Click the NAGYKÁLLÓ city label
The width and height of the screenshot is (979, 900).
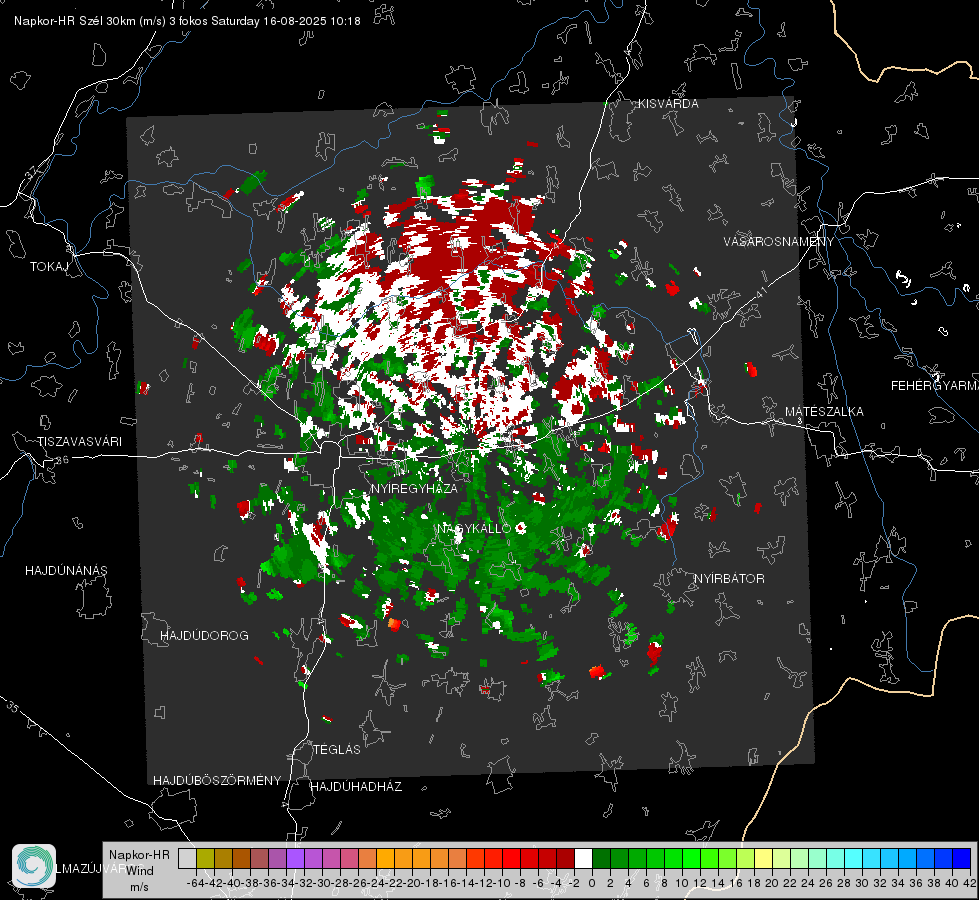pos(474,528)
